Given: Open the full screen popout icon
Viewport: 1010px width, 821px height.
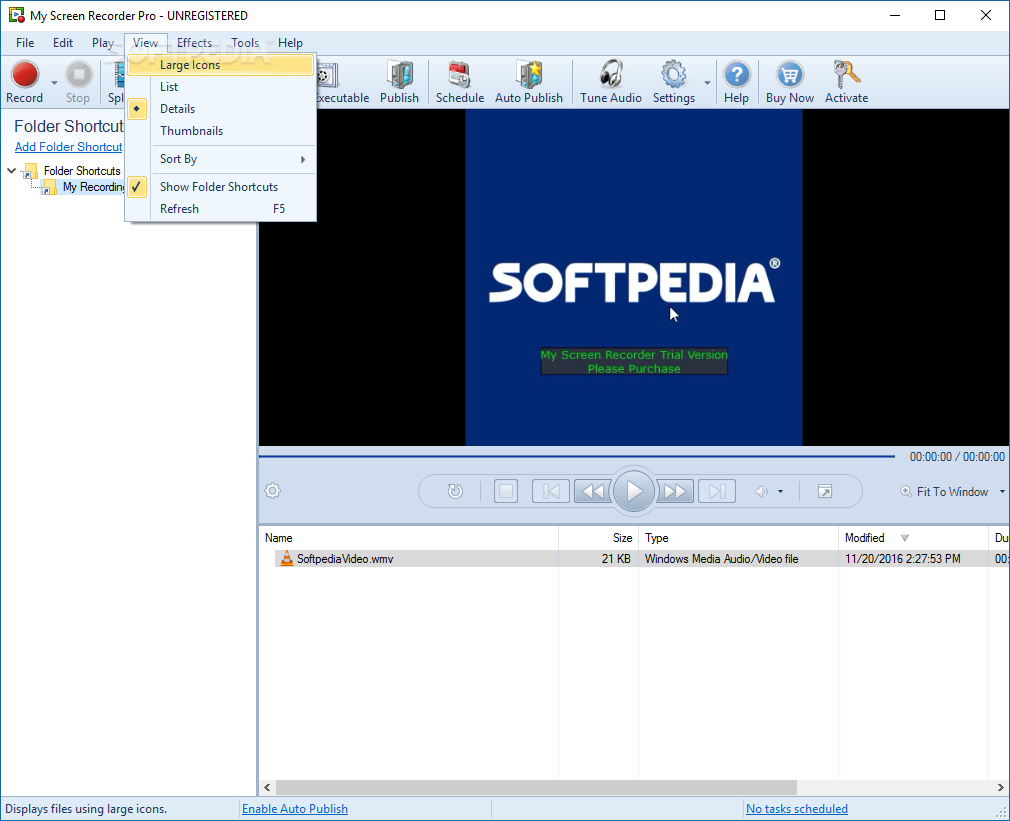Looking at the screenshot, I should point(824,491).
